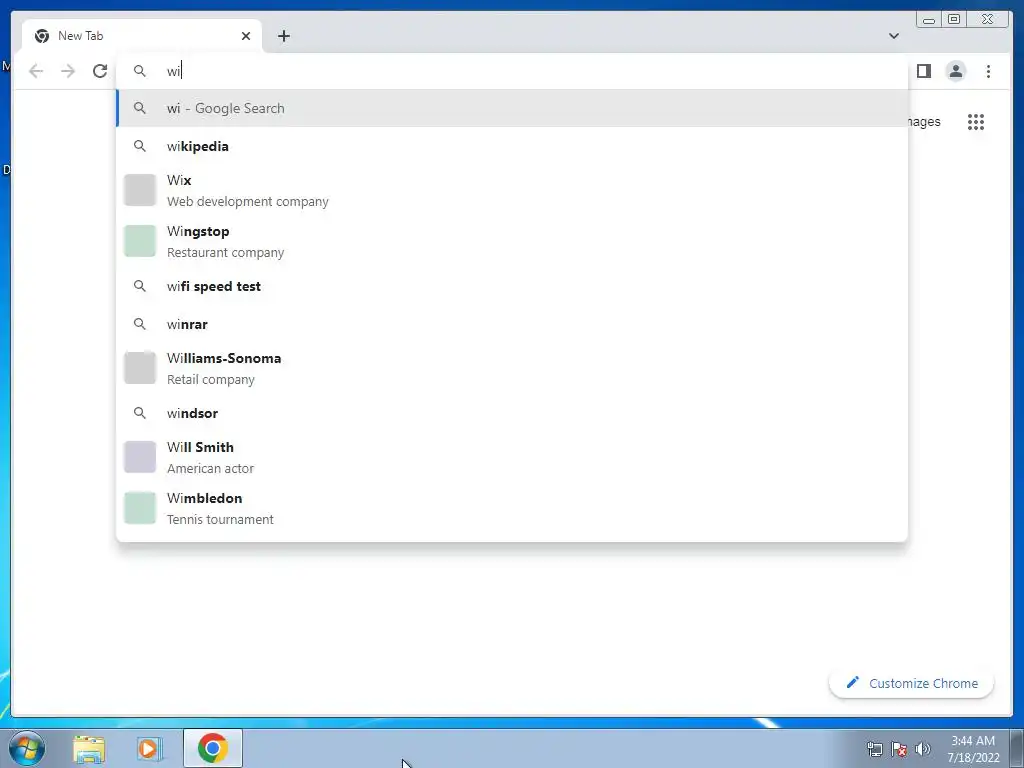Click the address bar containing 'wi'
This screenshot has width=1024, height=768.
(512, 71)
